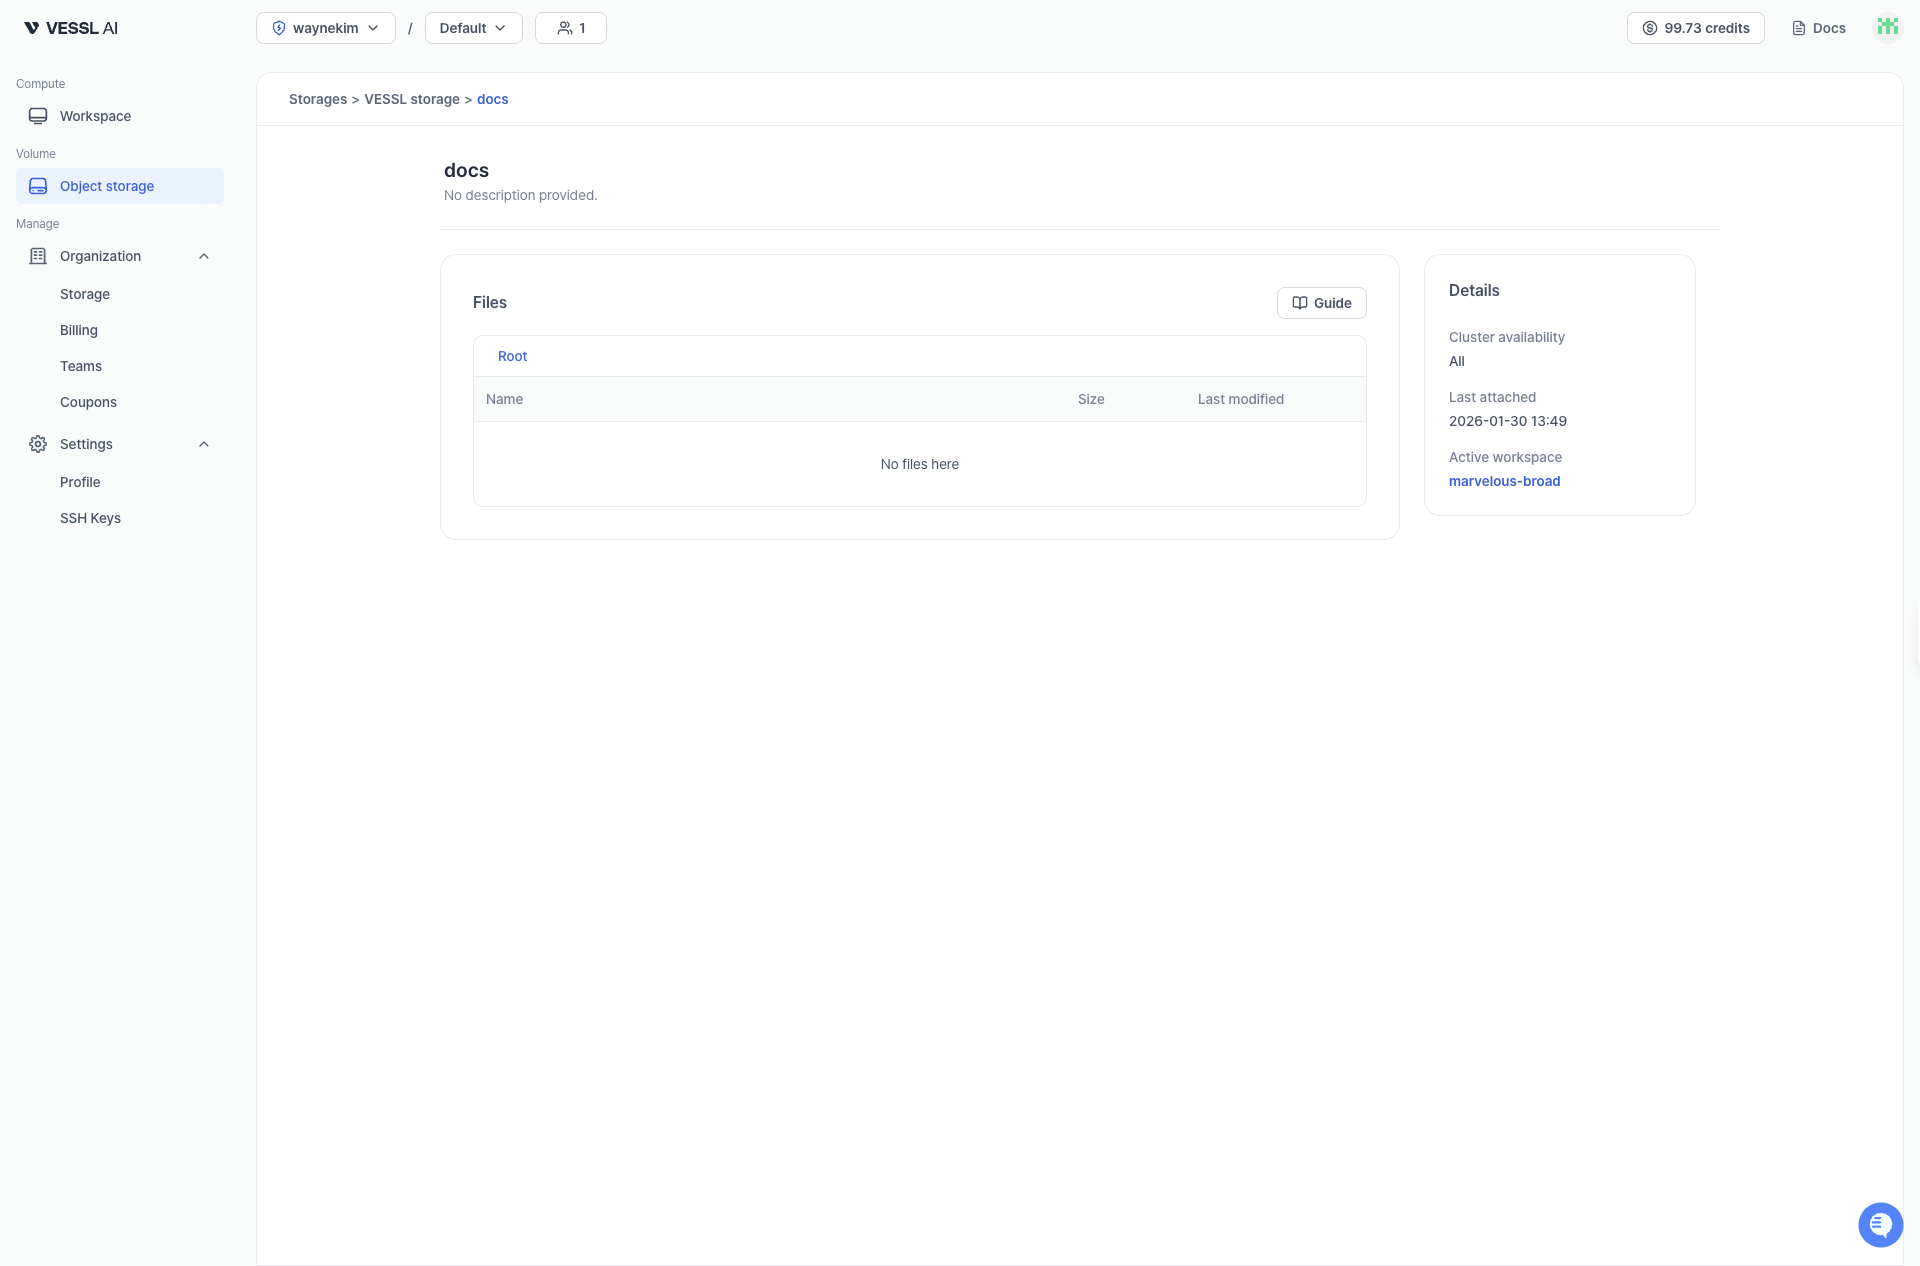Open the marvelous-broad workspace link
Viewport: 1920px width, 1266px height.
pyautogui.click(x=1504, y=481)
